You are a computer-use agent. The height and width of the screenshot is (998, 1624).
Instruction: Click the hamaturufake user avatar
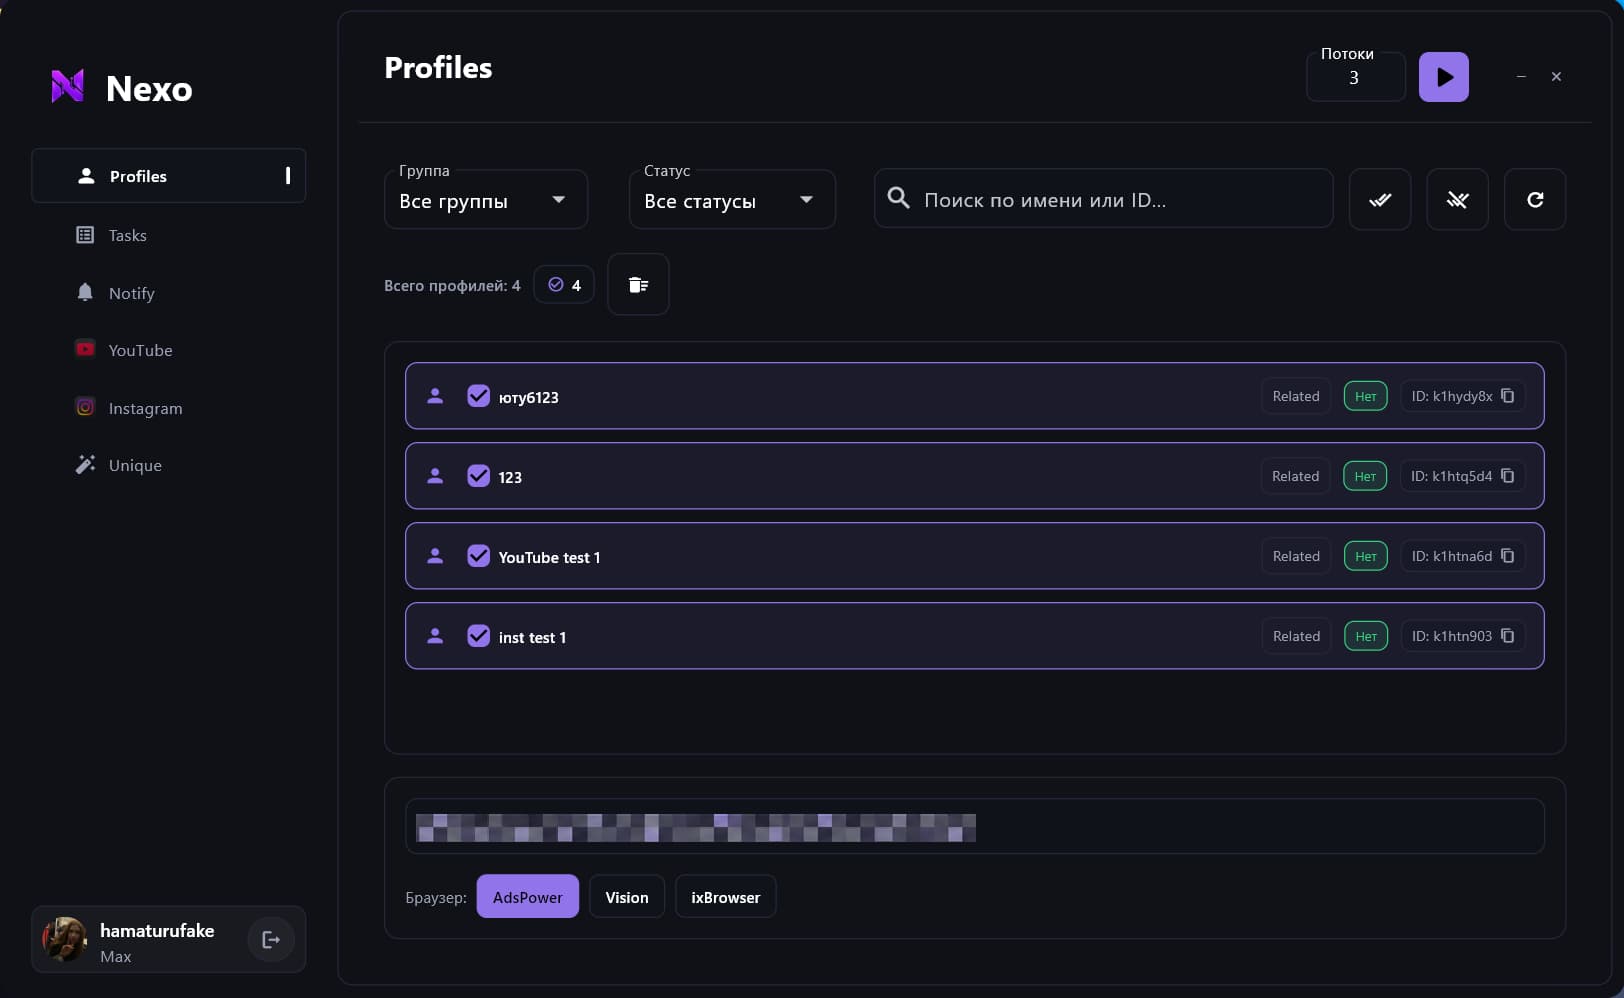pos(65,939)
